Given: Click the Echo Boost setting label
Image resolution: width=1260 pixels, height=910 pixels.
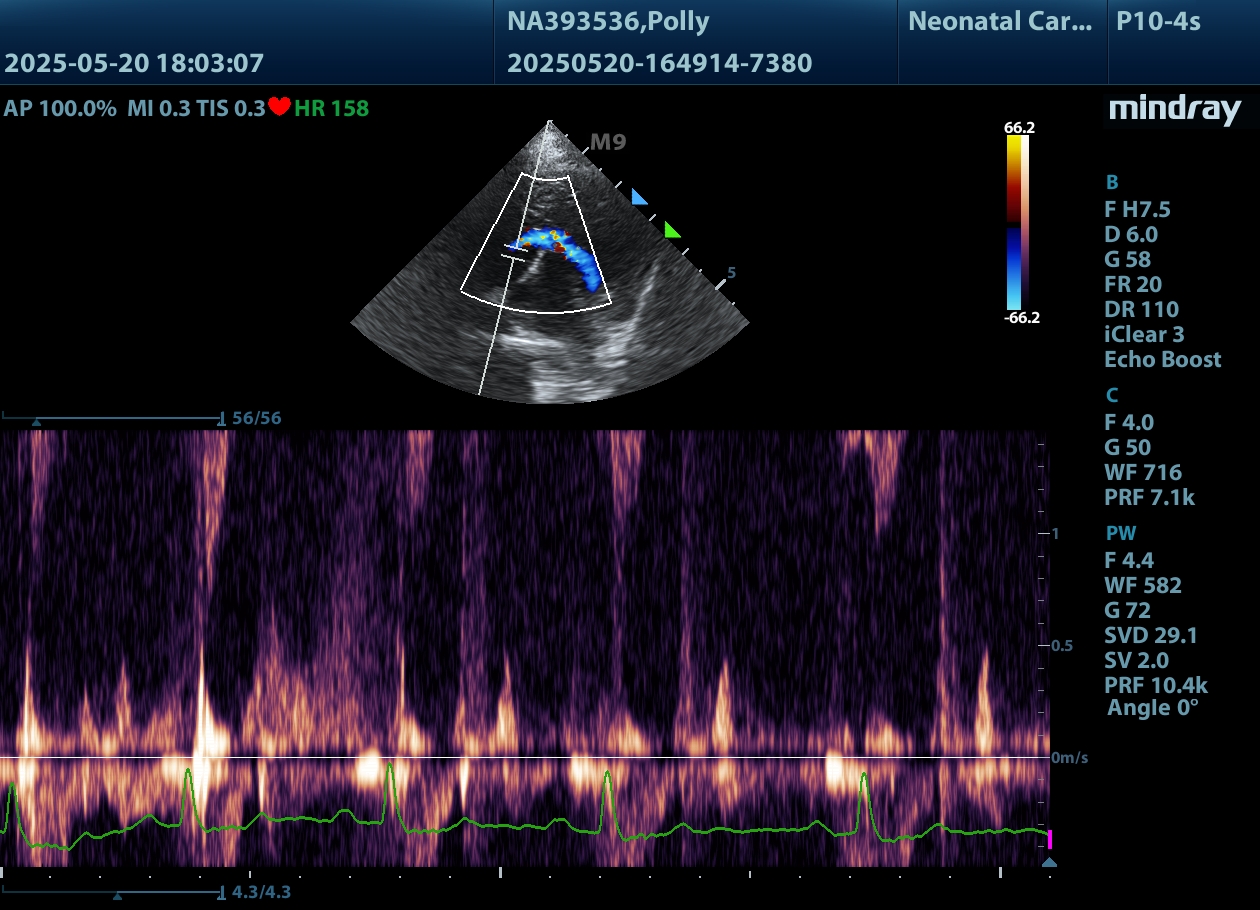Looking at the screenshot, I should [x=1162, y=360].
